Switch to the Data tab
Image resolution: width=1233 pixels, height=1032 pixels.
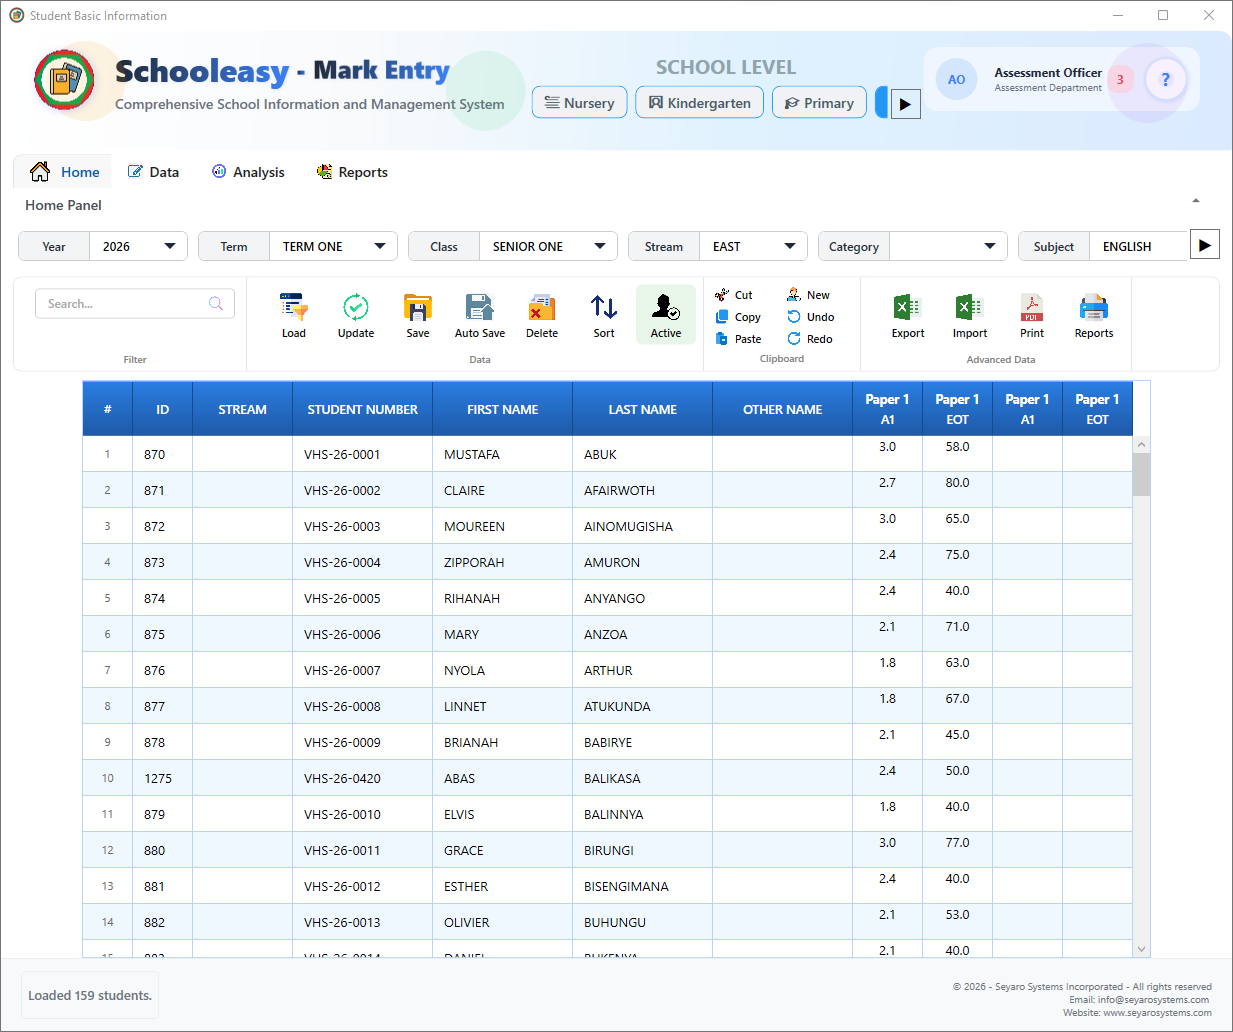pos(153,172)
